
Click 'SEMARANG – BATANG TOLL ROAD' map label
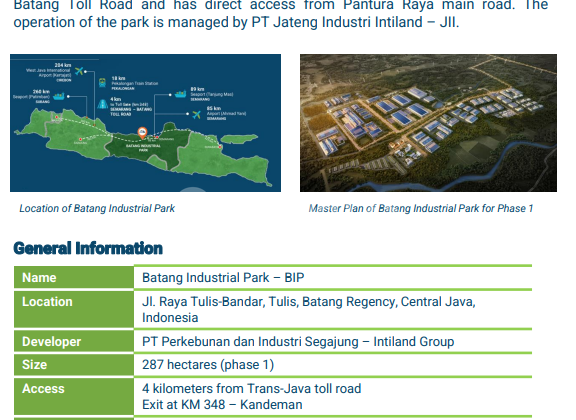tap(131, 112)
